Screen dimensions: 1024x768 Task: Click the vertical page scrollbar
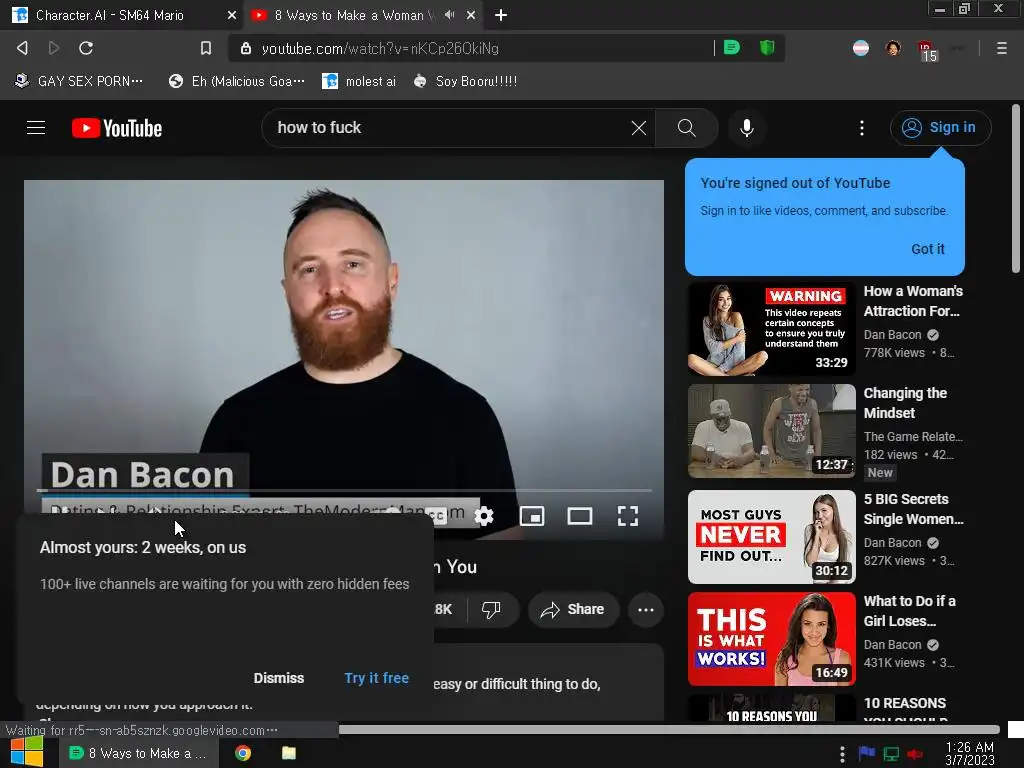tap(1016, 188)
